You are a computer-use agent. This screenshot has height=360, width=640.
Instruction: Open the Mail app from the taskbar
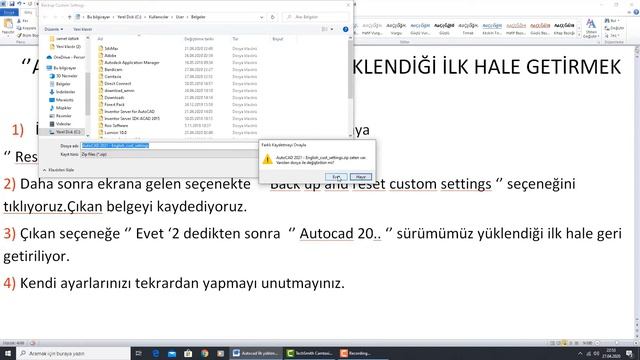pos(172,353)
